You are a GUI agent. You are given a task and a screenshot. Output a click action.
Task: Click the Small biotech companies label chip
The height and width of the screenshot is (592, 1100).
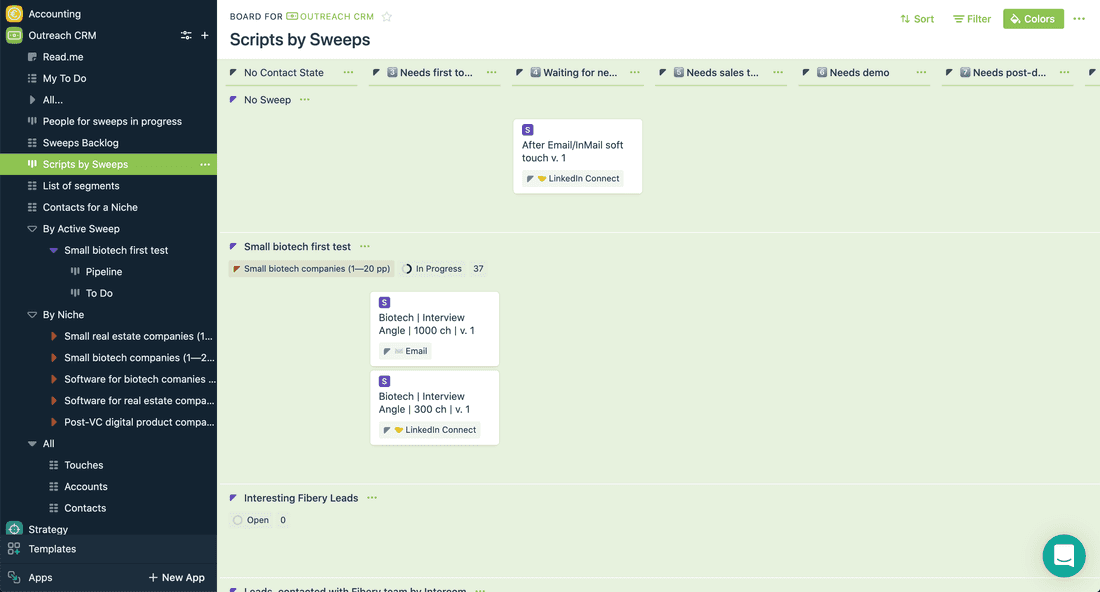311,268
